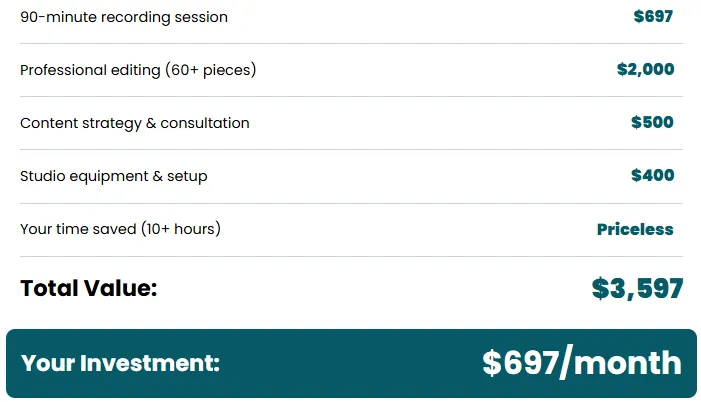The image size is (701, 402).
Task: Select the $697 recording session price
Action: (653, 16)
